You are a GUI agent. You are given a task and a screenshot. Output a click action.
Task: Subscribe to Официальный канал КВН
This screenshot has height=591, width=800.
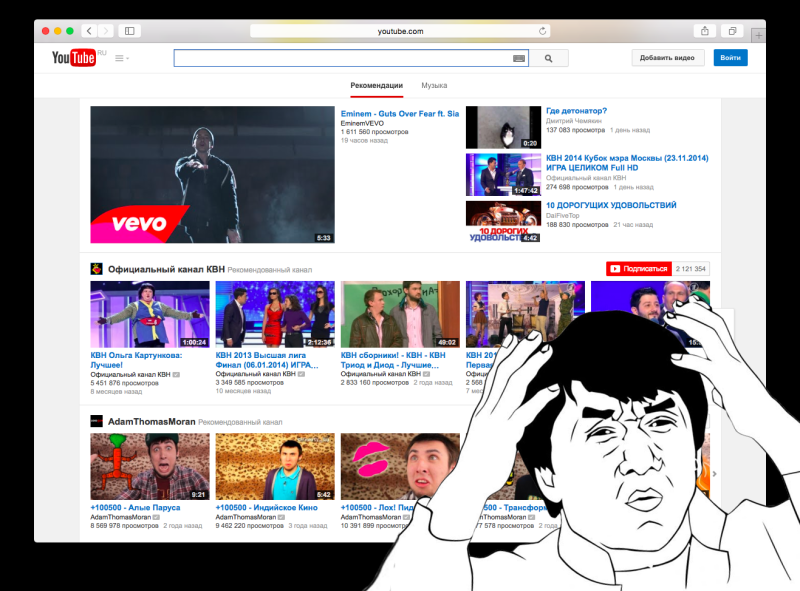pyautogui.click(x=641, y=268)
